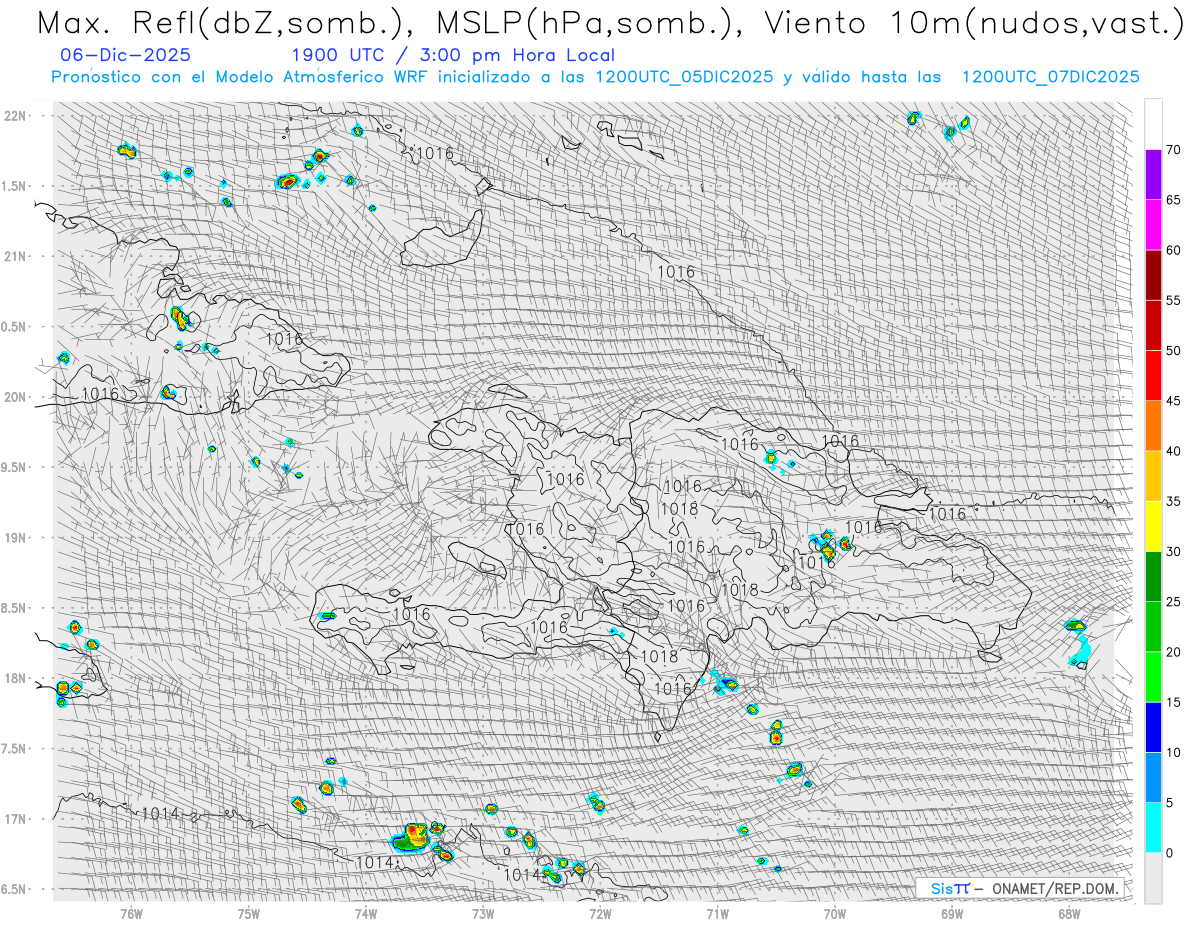Select the forecast date '06-Dic-2025'
The width and height of the screenshot is (1200, 927).
[125, 55]
